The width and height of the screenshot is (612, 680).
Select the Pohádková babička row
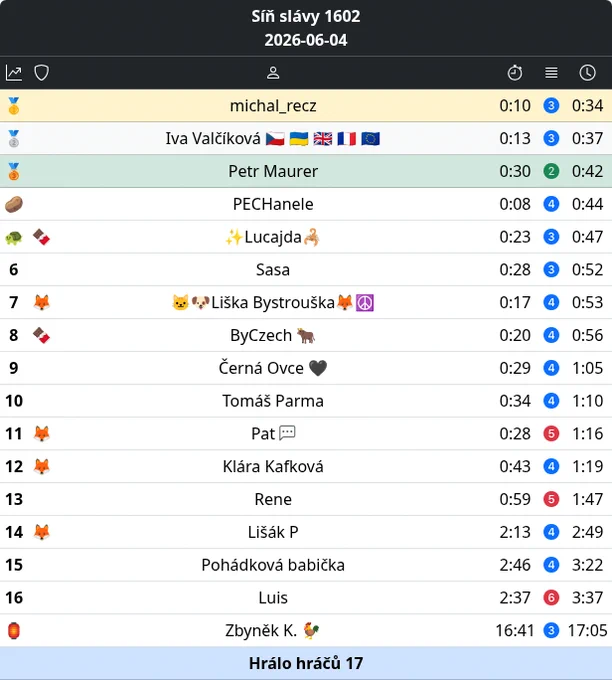point(306,565)
